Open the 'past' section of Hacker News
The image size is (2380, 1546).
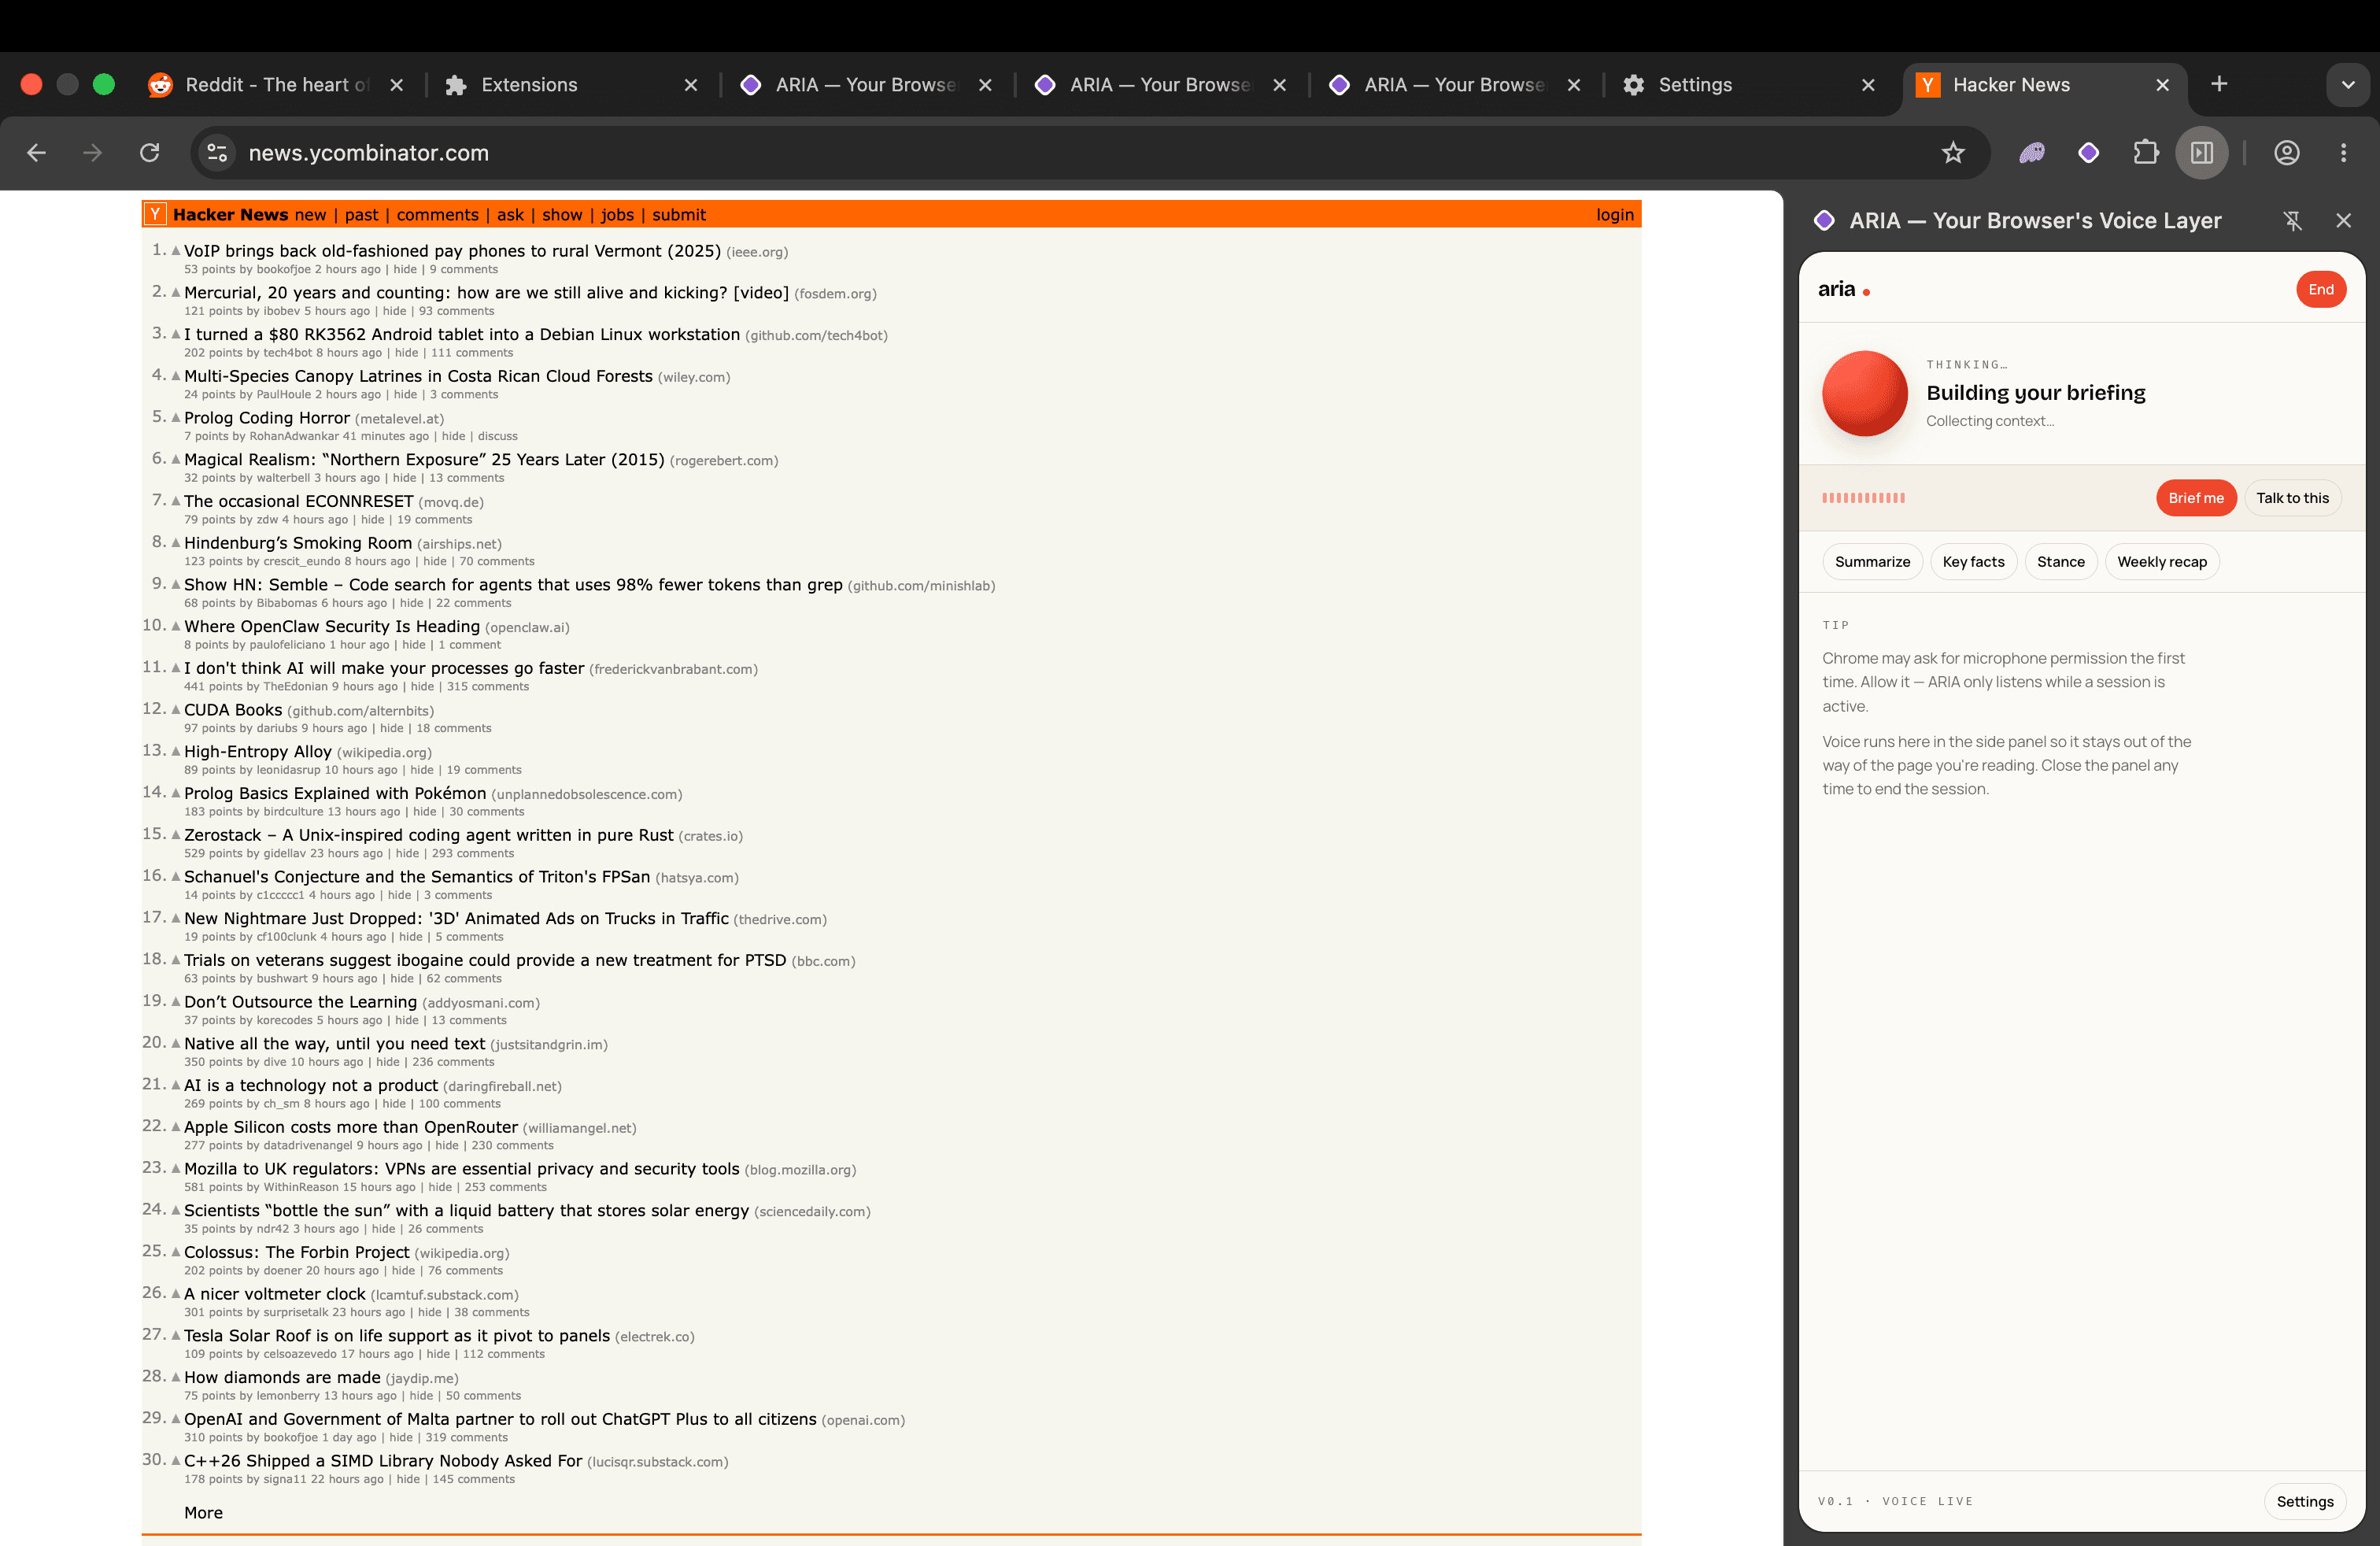[x=362, y=214]
